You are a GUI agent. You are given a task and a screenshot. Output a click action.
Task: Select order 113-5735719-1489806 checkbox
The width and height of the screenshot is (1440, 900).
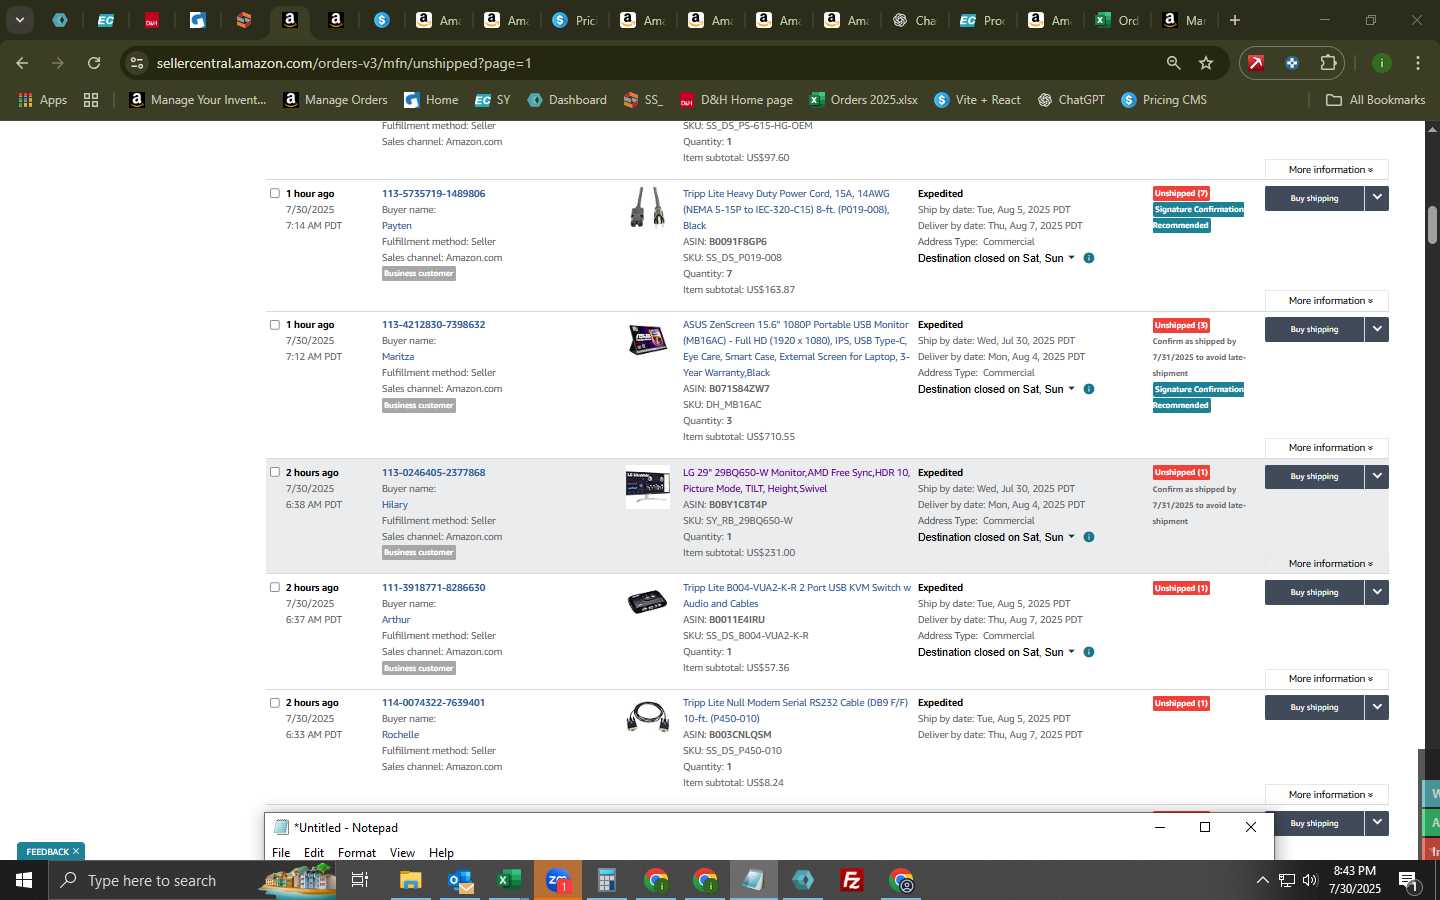coord(275,193)
